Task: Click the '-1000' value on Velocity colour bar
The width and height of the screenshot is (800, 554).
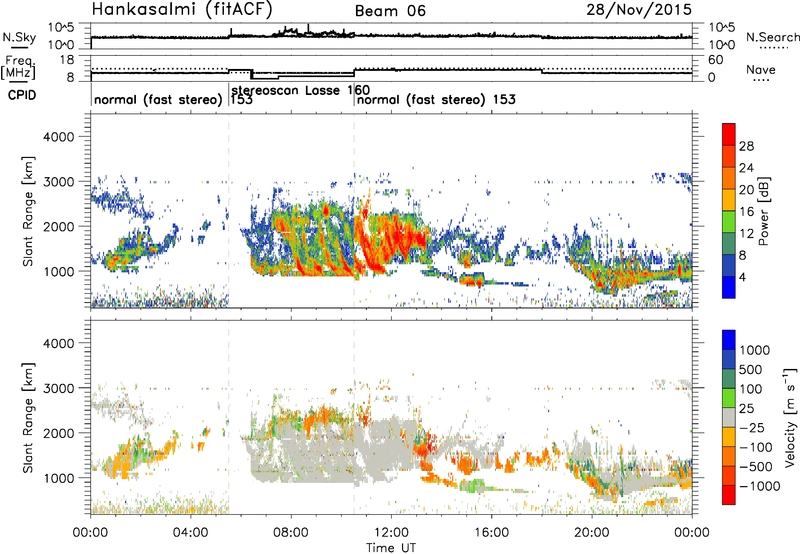Action: 759,486
